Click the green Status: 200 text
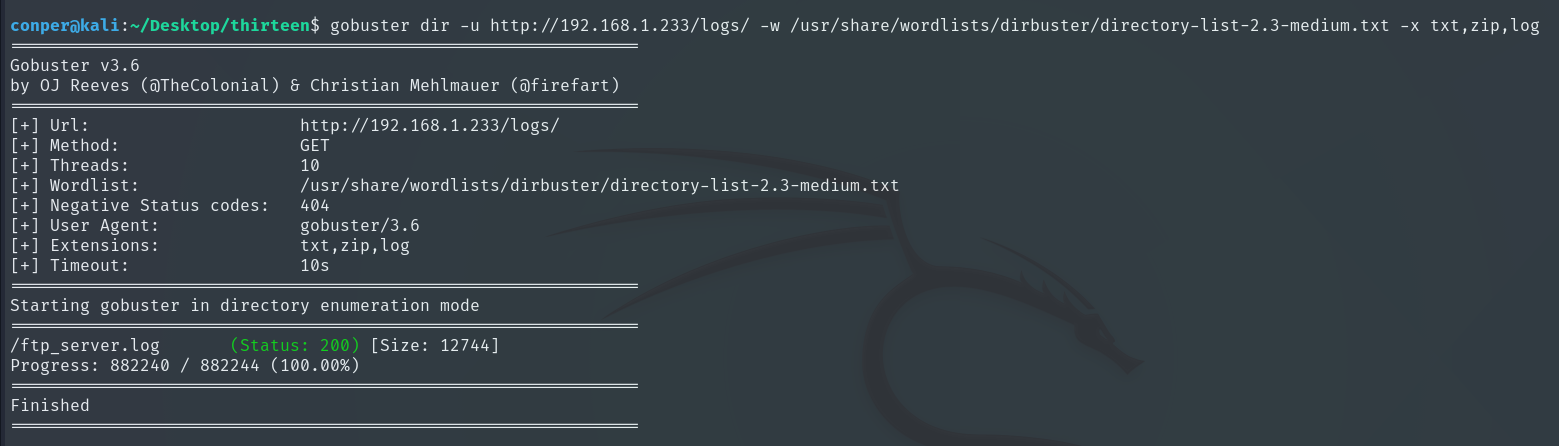Screen dimensions: 1559x446 click(295, 346)
